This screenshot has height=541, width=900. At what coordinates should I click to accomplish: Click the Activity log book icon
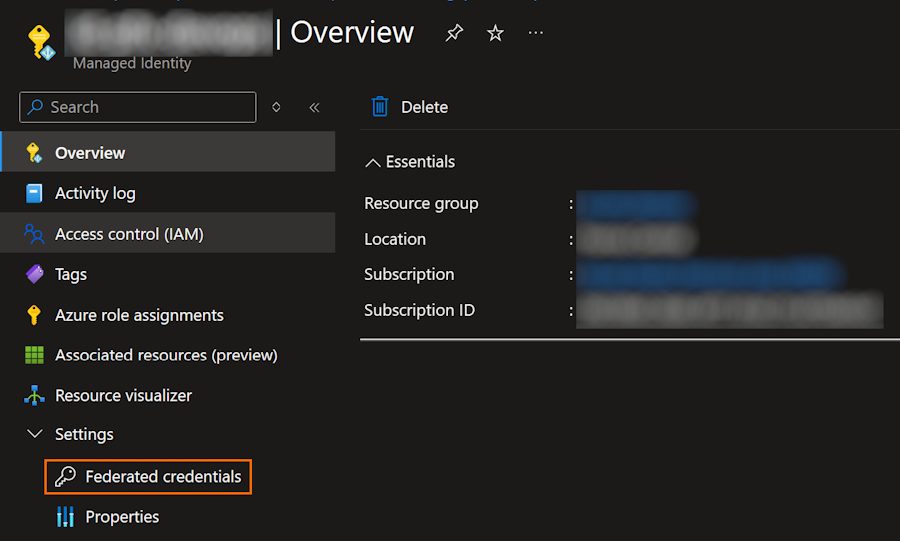point(34,193)
